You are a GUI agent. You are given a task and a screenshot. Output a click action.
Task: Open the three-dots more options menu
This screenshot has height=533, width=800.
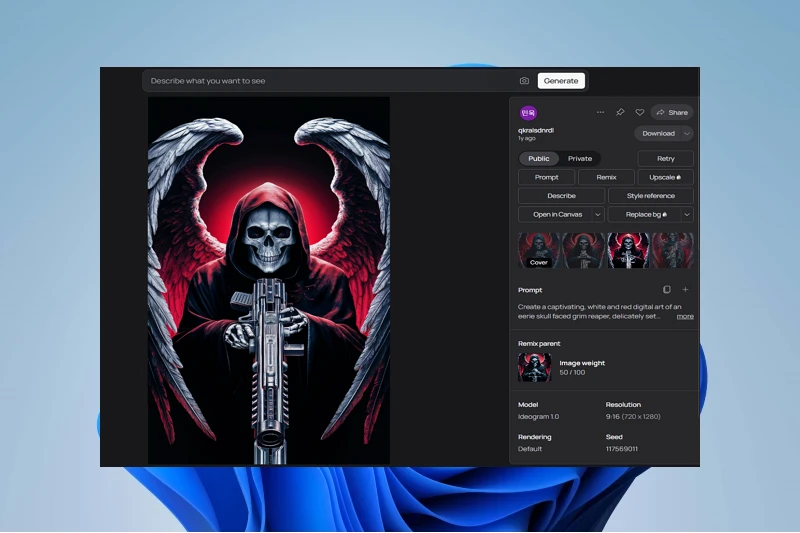600,113
